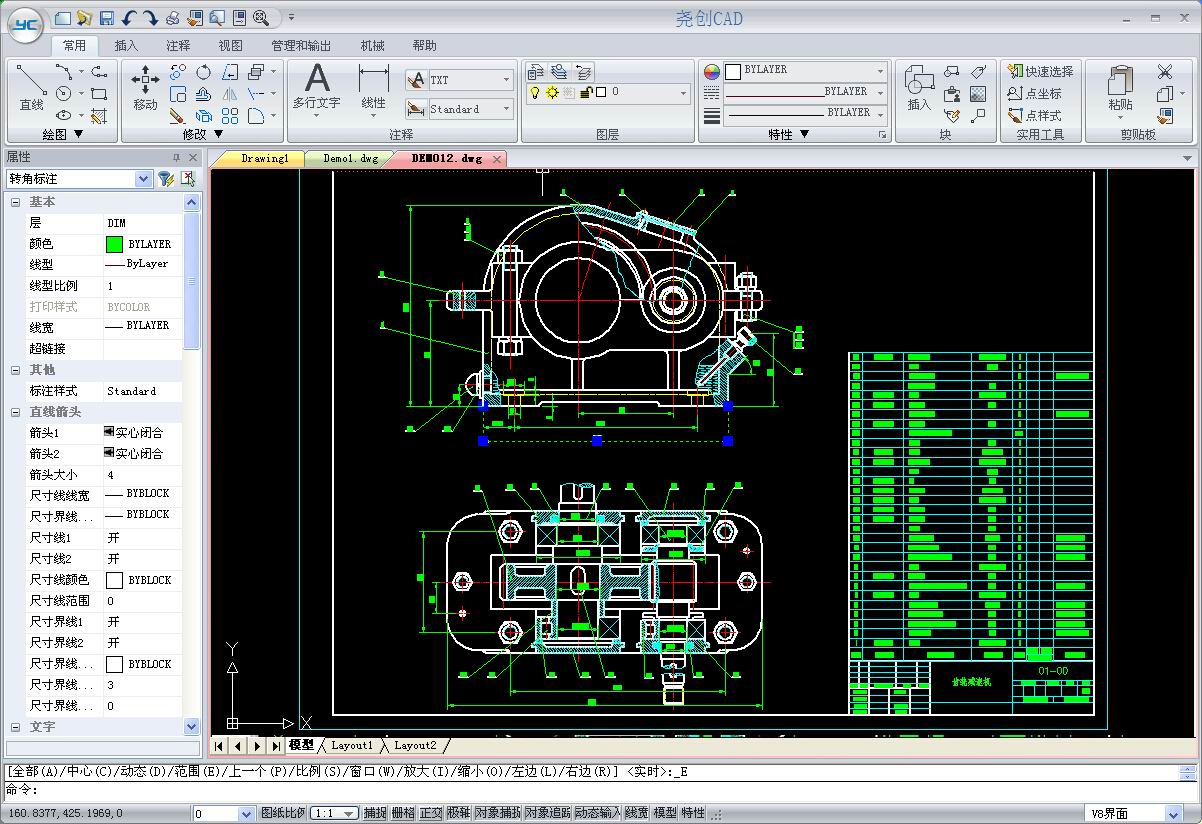The width and height of the screenshot is (1202, 824).
Task: Toggle Grid (栅格) in status bar
Action: coord(402,813)
